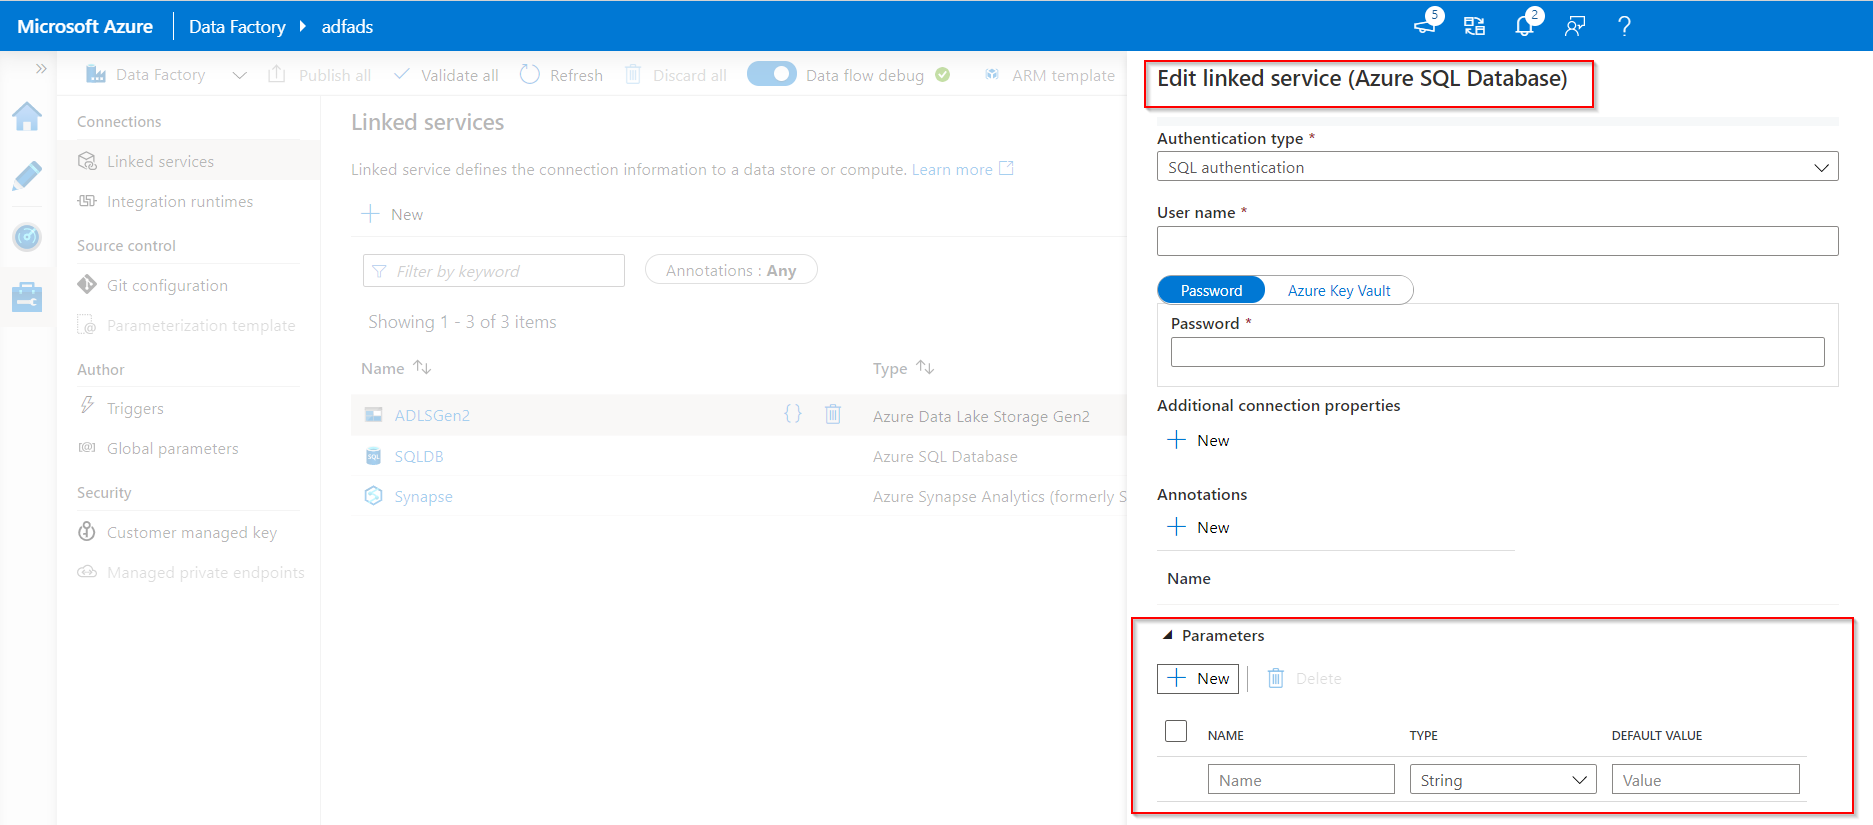Screen dimensions: 1873x825
Task: Open the notifications bell
Action: (x=1525, y=25)
